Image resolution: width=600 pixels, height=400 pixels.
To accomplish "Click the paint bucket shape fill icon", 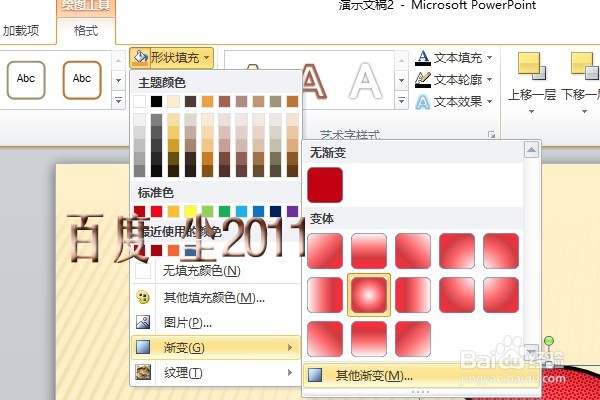I will 140,57.
